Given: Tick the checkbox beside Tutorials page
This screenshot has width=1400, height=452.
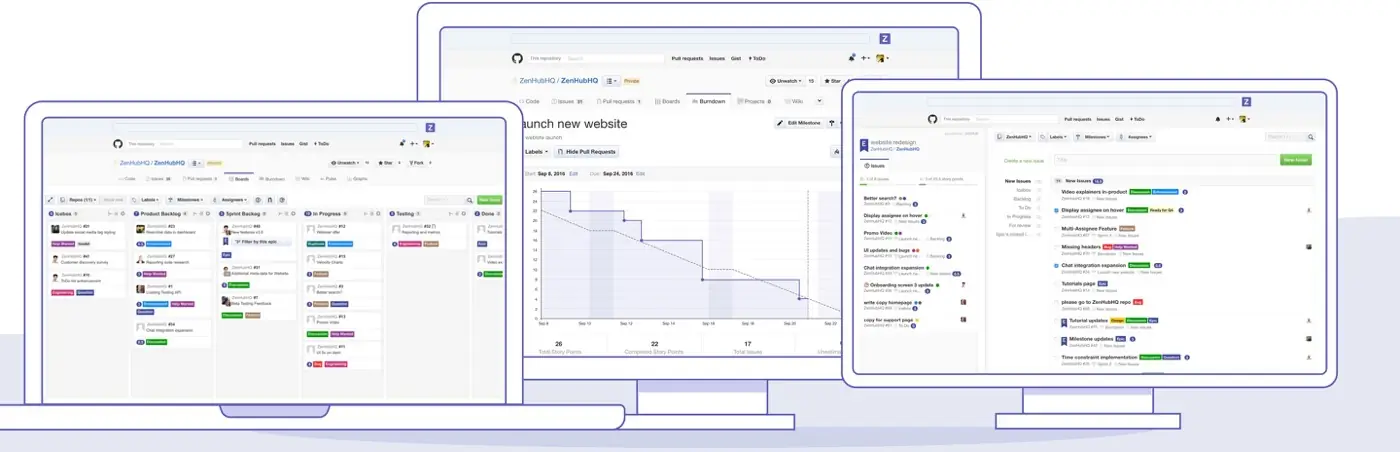Looking at the screenshot, I should (1056, 284).
